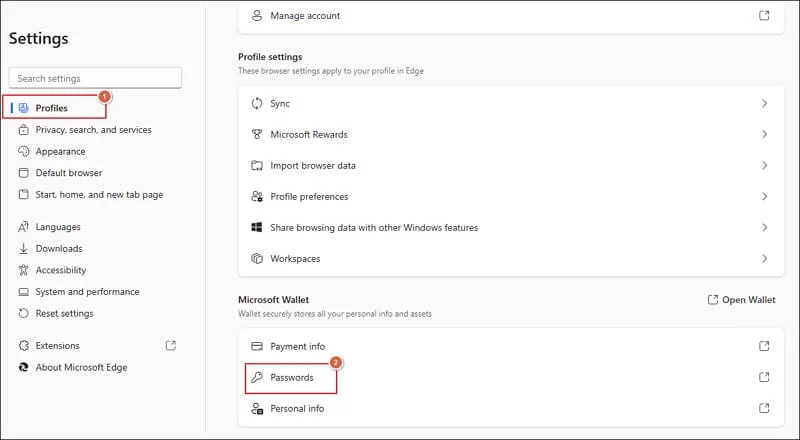
Task: Open Accessibility settings page
Action: coord(61,270)
